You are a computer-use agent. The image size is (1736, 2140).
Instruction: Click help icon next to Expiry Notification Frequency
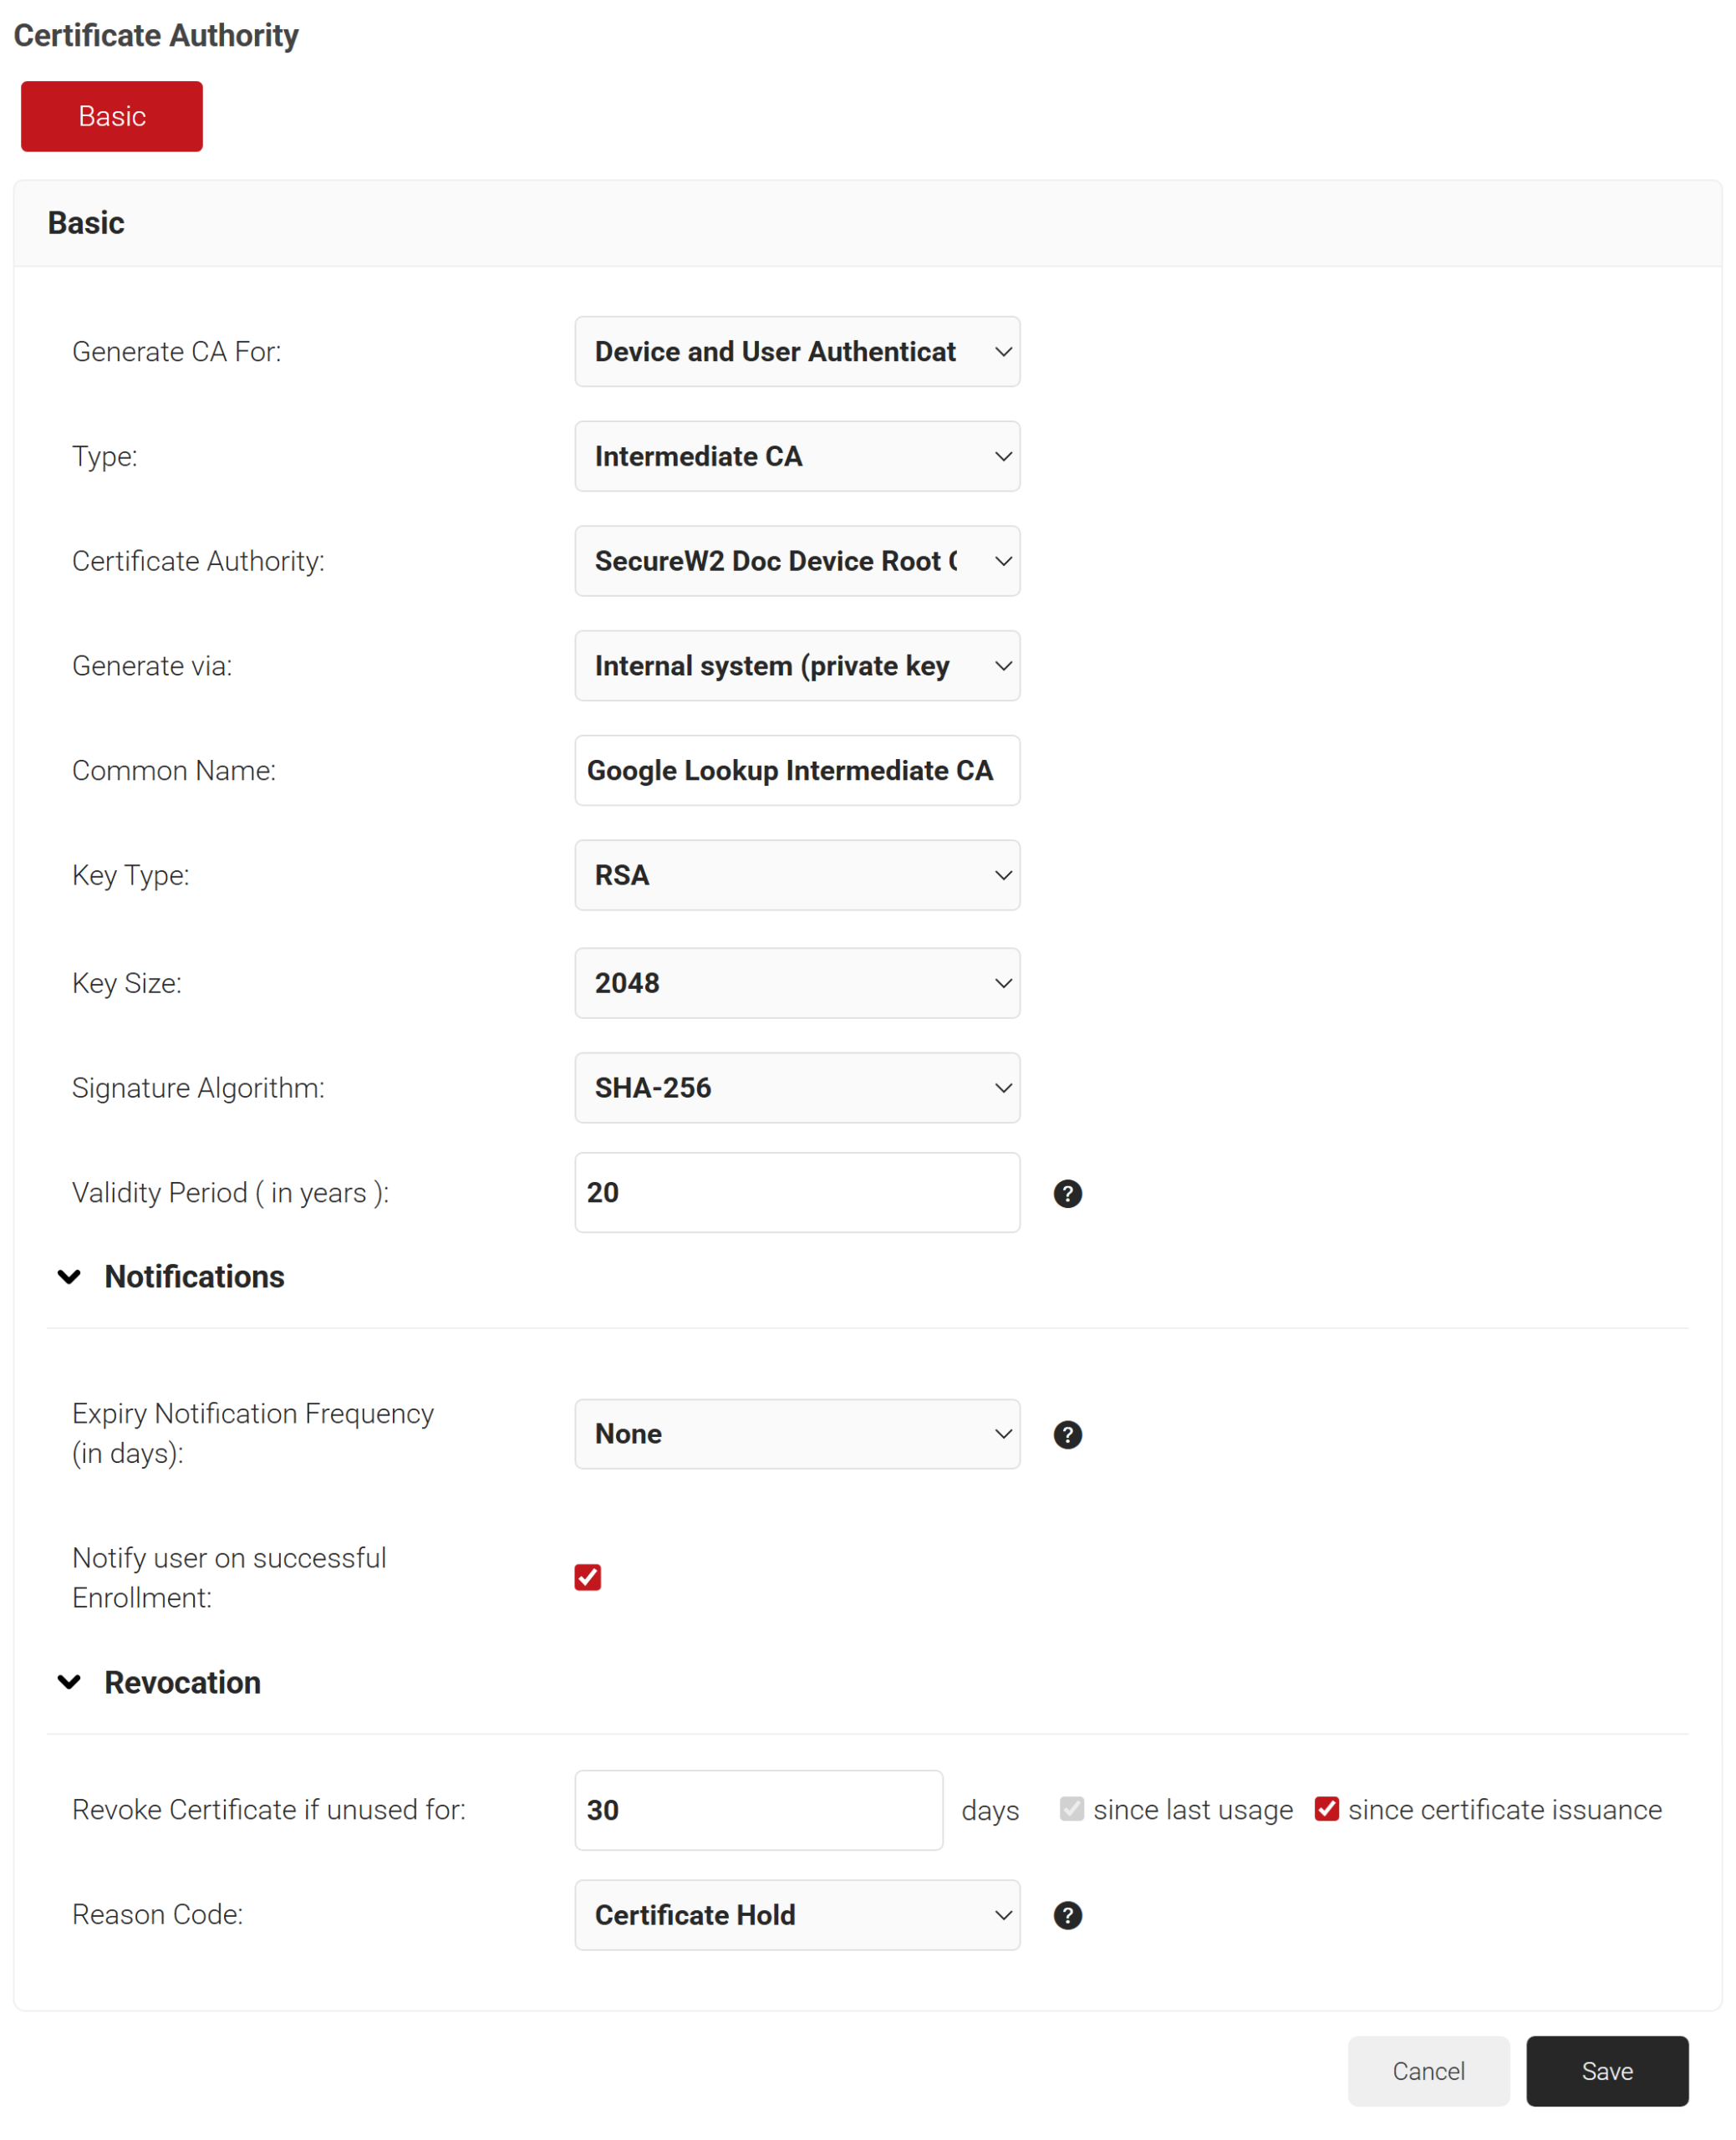(x=1067, y=1434)
